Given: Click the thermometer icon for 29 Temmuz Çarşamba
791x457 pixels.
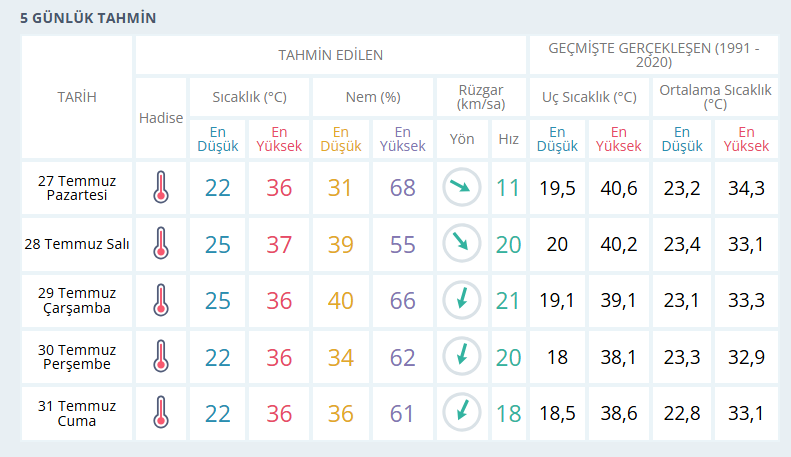Looking at the screenshot, I should (161, 300).
